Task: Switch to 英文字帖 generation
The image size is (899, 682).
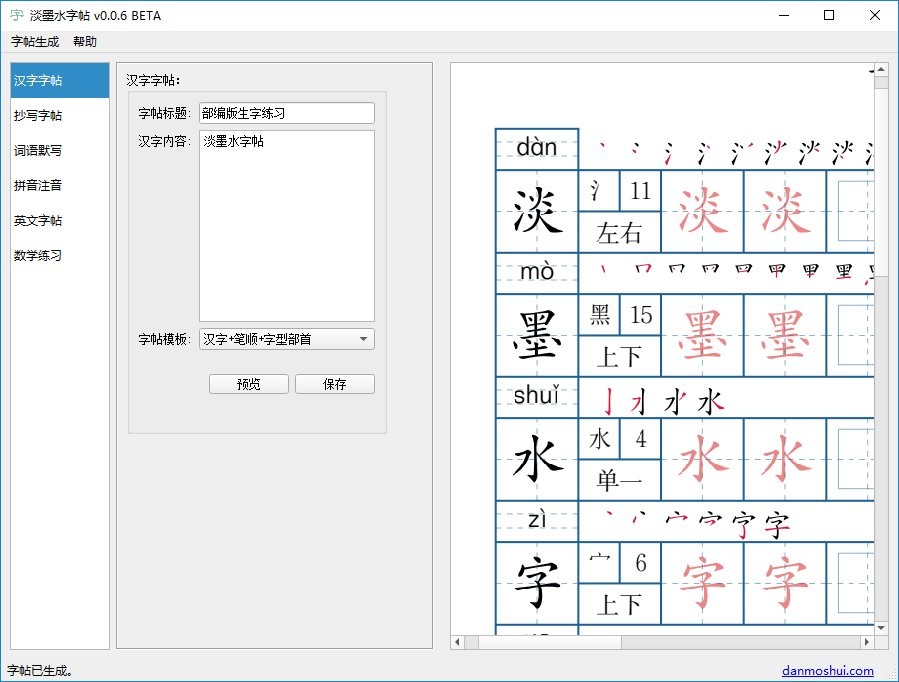Action: 38,220
